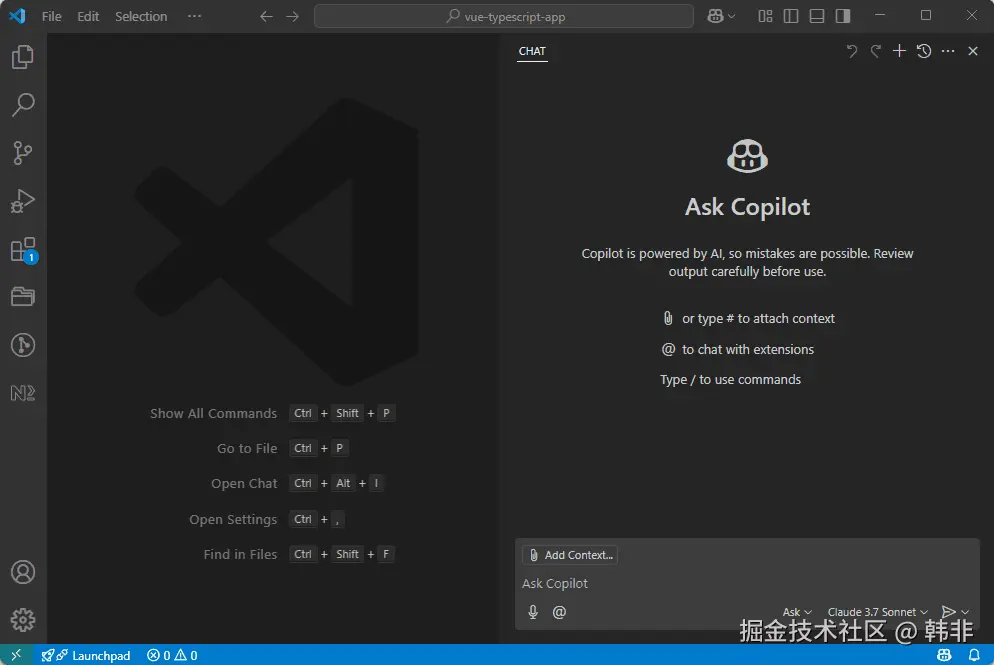
Task: Open the GitLens circular branch icon
Action: [23, 345]
